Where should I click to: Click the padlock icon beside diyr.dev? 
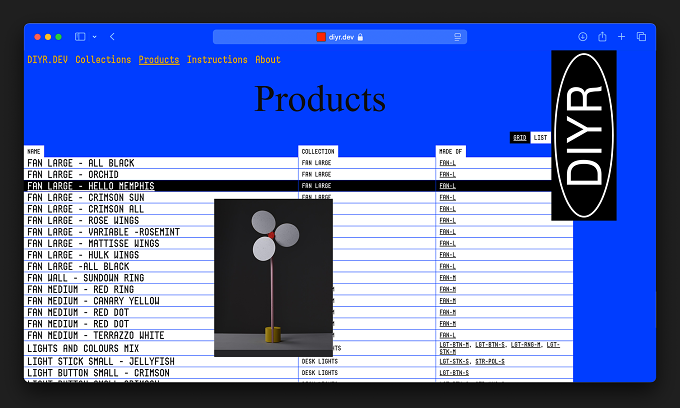pyautogui.click(x=360, y=37)
